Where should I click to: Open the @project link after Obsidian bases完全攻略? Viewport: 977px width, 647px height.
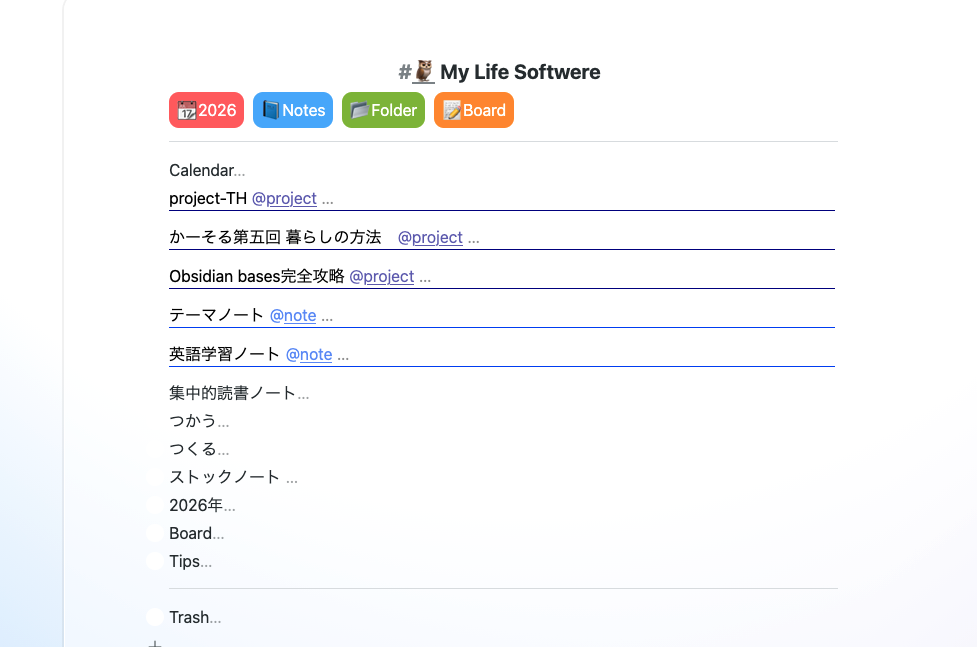pyautogui.click(x=383, y=276)
